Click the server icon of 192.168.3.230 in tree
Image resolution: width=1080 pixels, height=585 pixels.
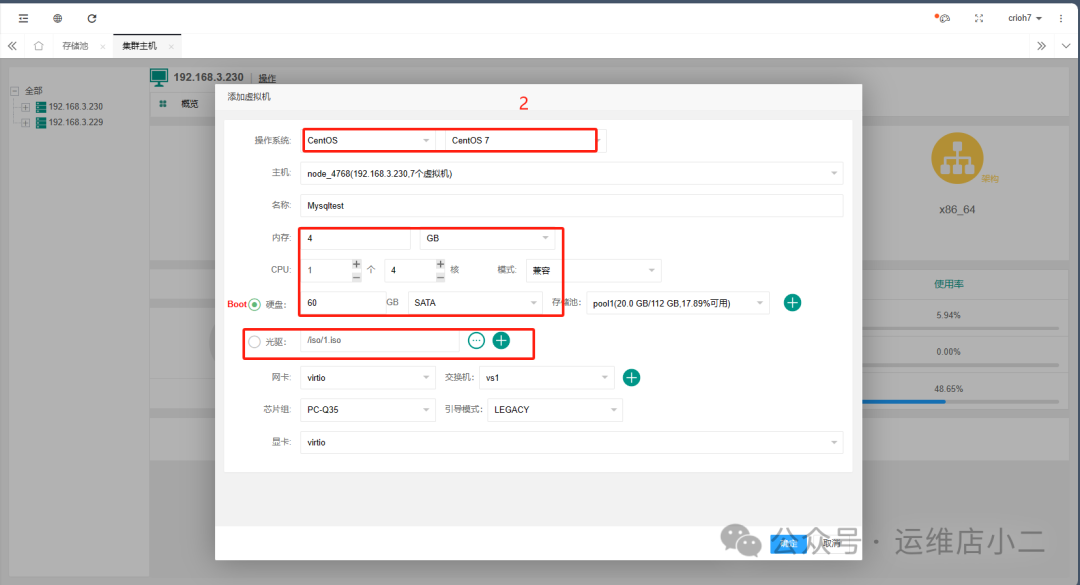(x=41, y=107)
